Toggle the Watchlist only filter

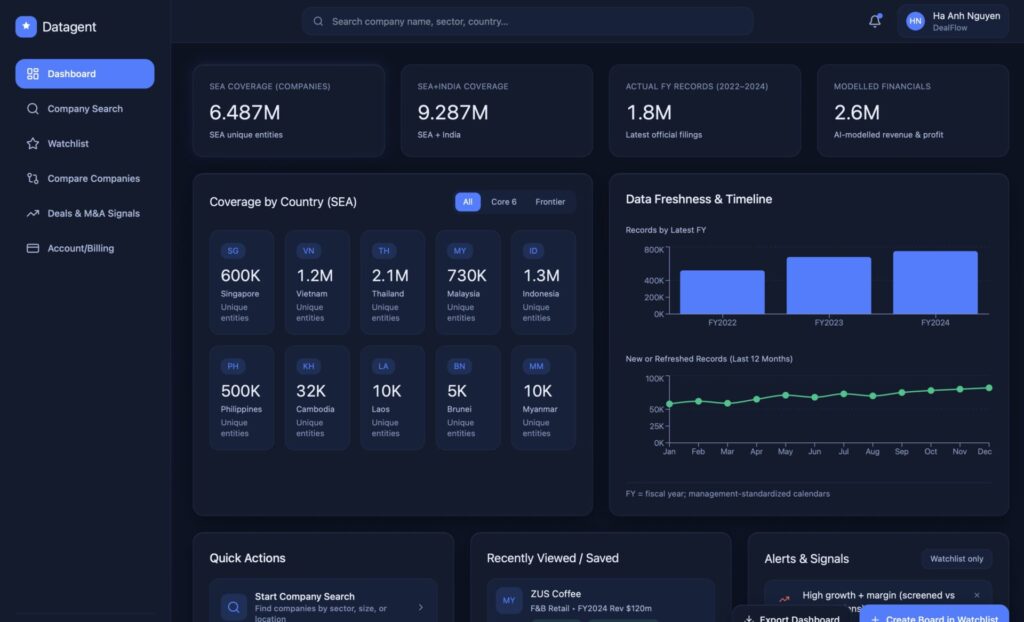point(956,559)
